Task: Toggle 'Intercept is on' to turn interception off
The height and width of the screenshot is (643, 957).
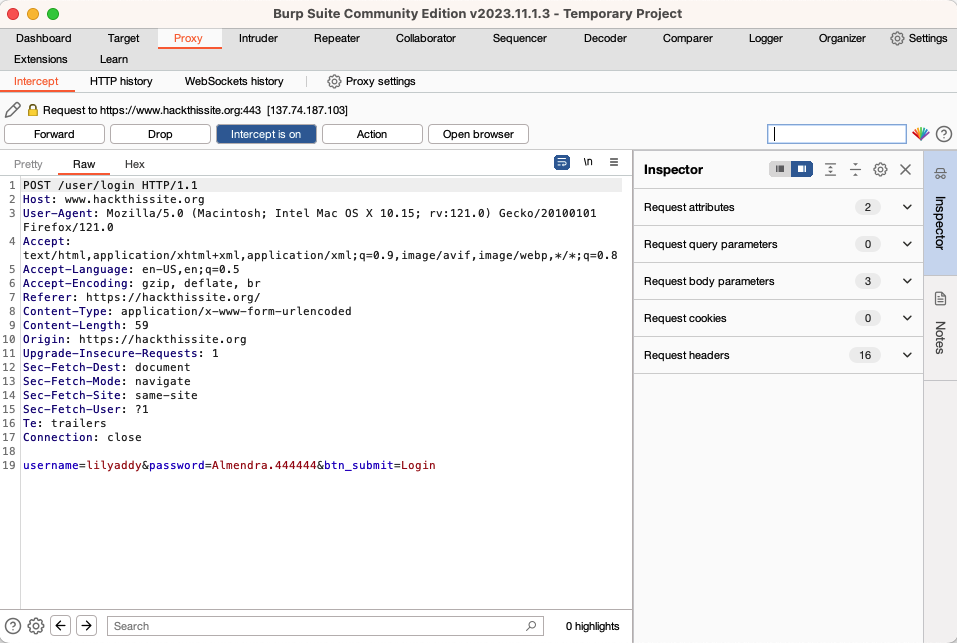Action: tap(266, 133)
